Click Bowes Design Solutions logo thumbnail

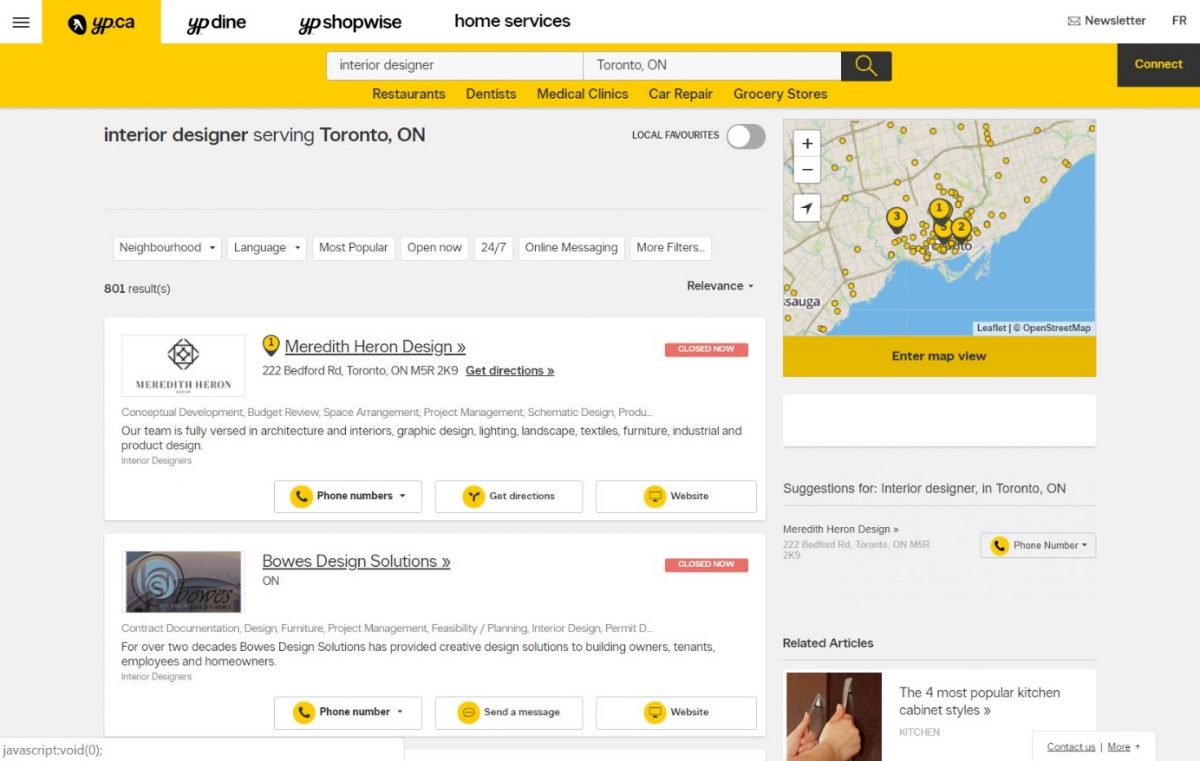coord(183,582)
